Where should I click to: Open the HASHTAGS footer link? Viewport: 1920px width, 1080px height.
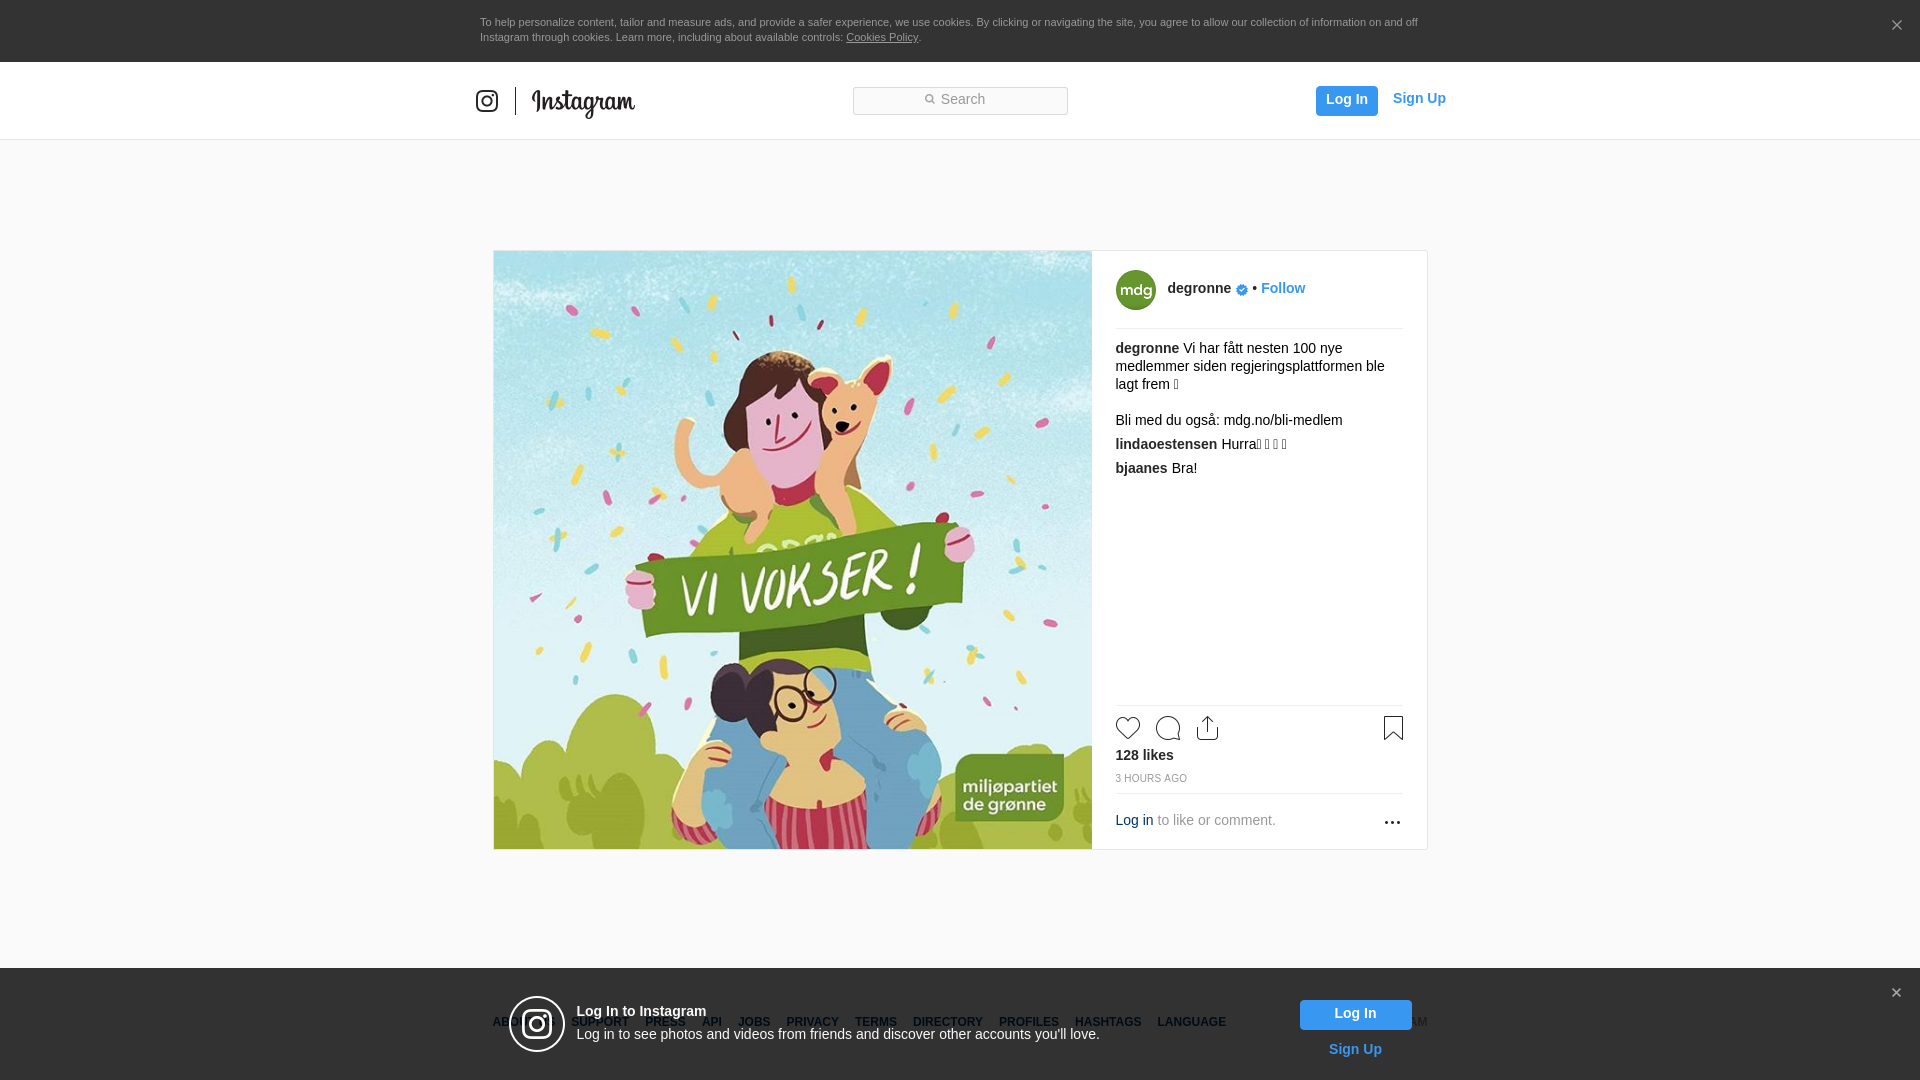click(1108, 1022)
